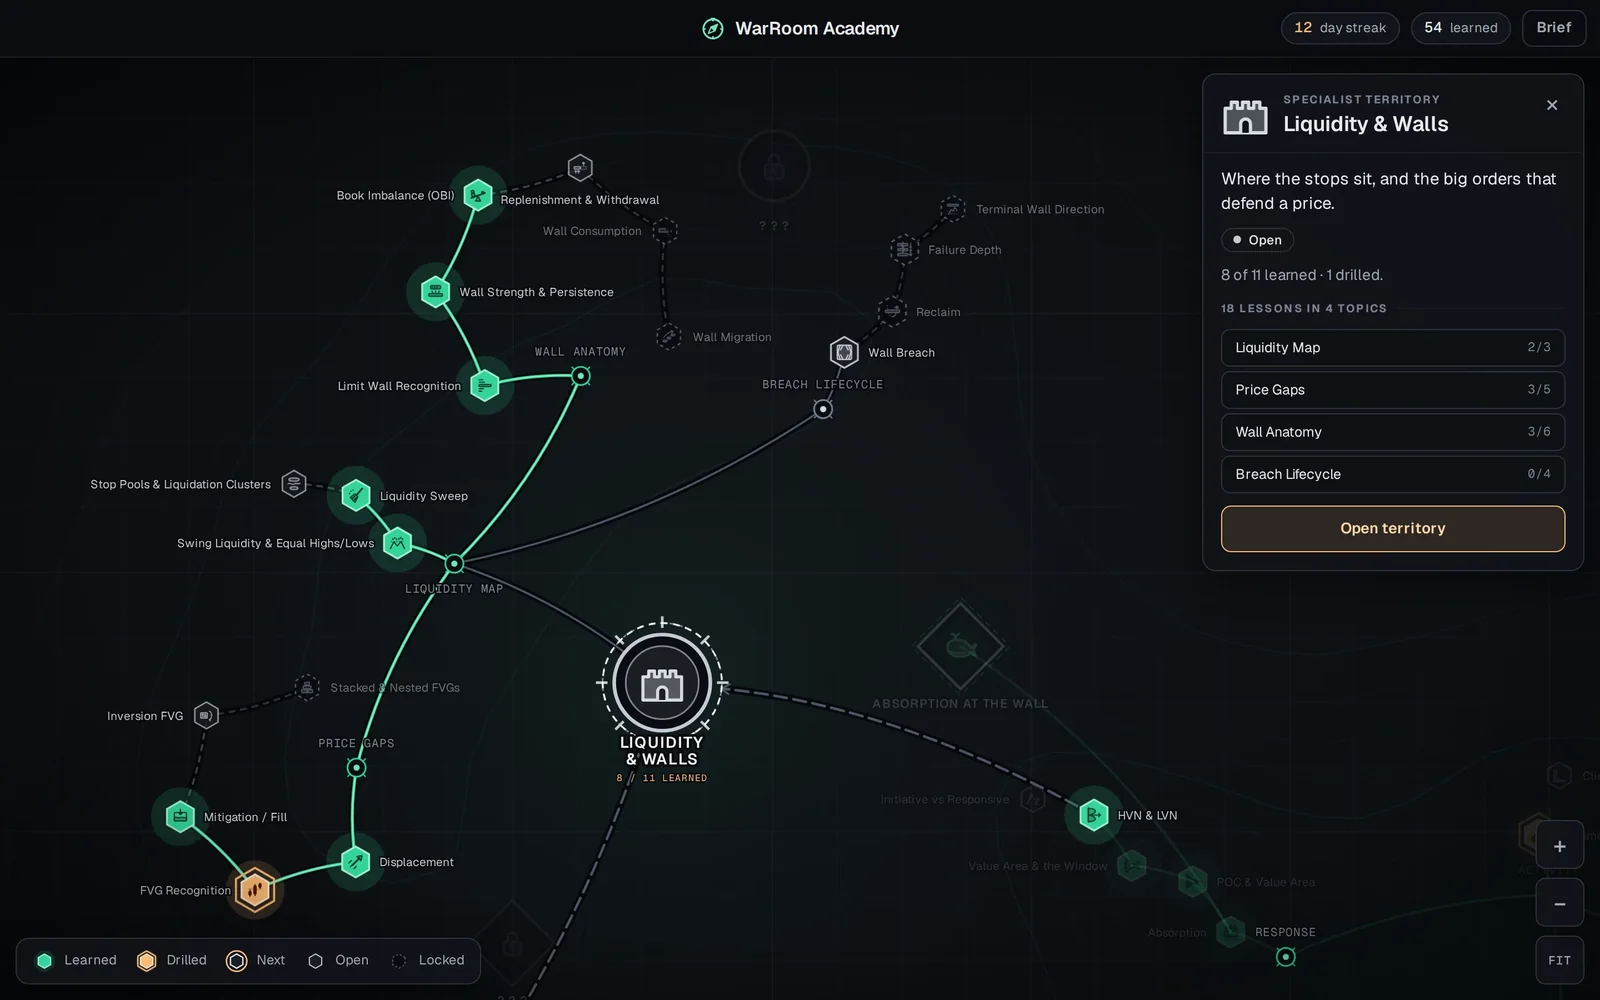Open the Inversion FVG node
This screenshot has width=1600, height=1000.
tap(205, 715)
